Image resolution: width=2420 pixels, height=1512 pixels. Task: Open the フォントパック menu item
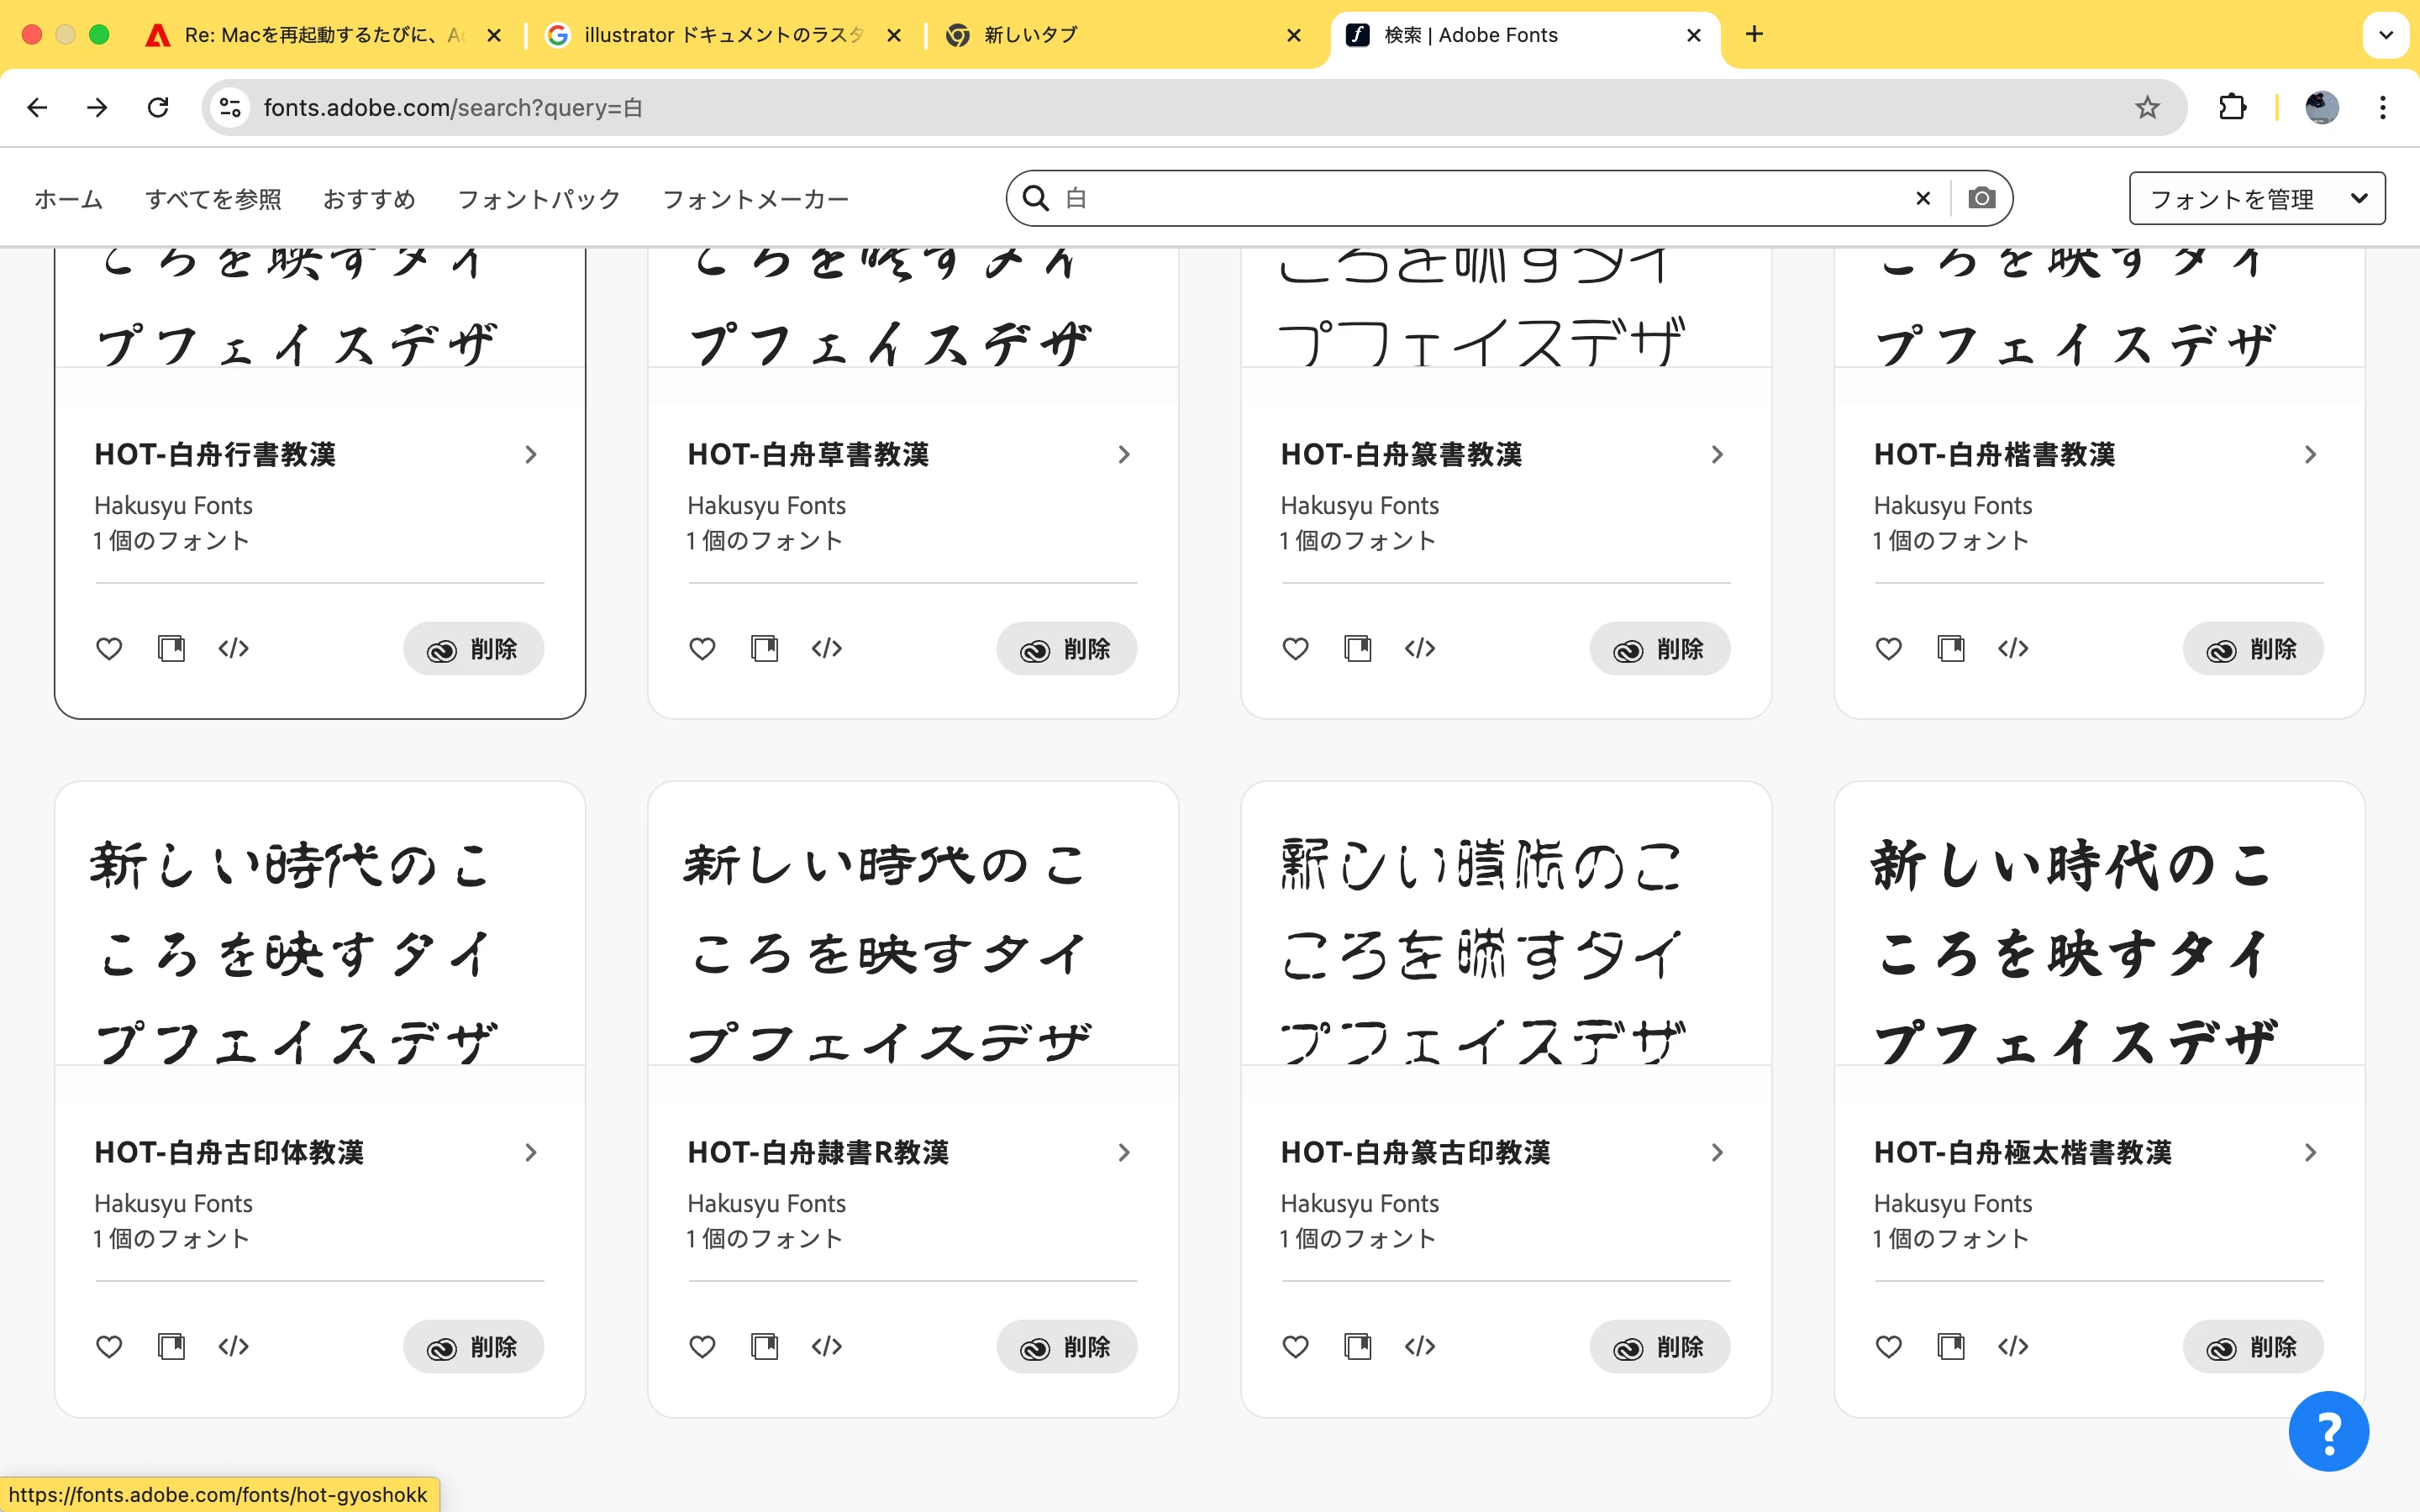[538, 199]
